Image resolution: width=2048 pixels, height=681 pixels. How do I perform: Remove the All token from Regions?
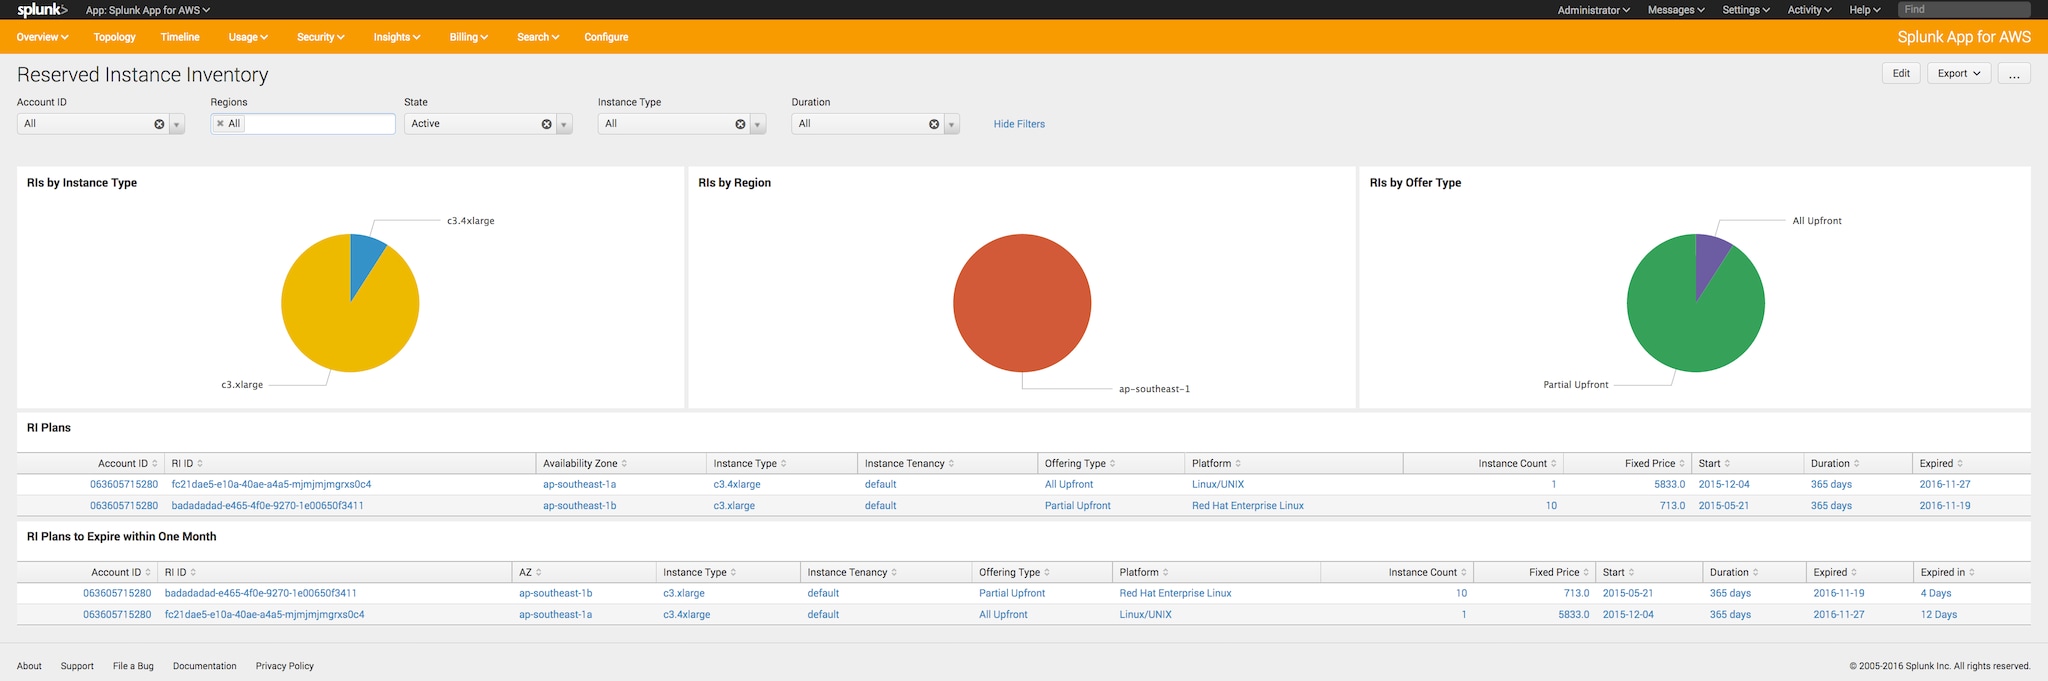click(x=220, y=124)
